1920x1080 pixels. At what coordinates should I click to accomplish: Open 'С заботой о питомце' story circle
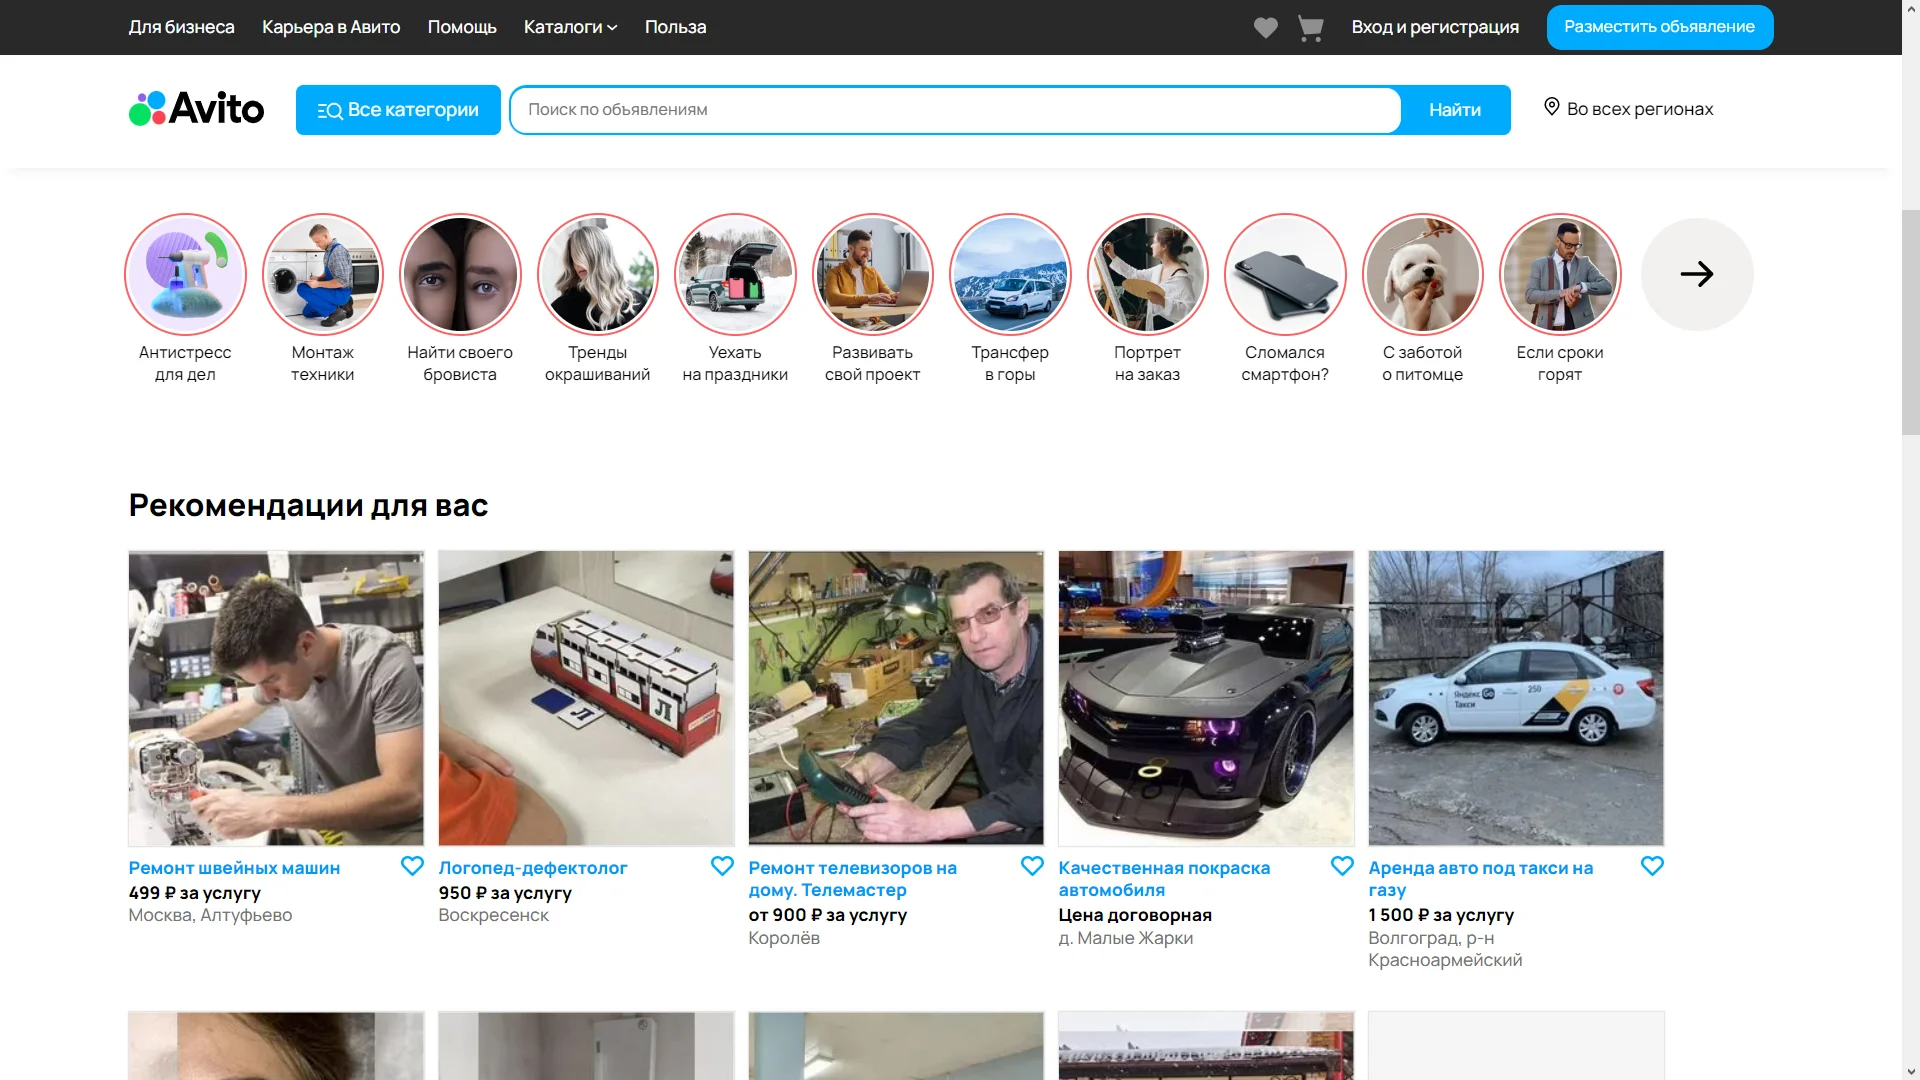point(1422,274)
